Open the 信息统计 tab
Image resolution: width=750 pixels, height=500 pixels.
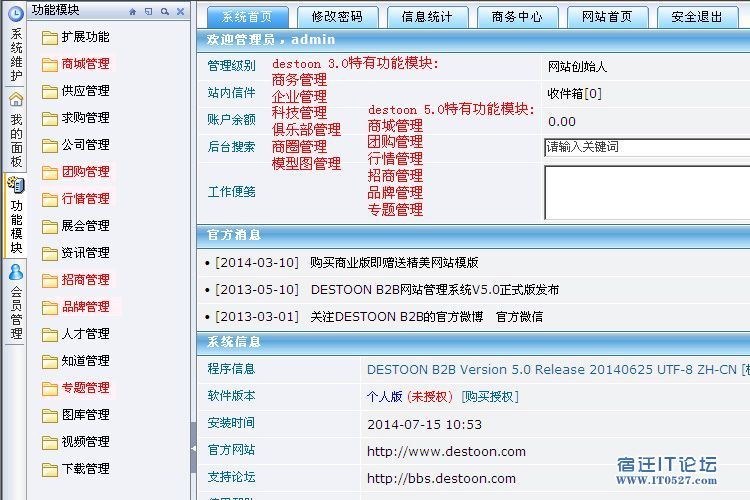click(427, 17)
